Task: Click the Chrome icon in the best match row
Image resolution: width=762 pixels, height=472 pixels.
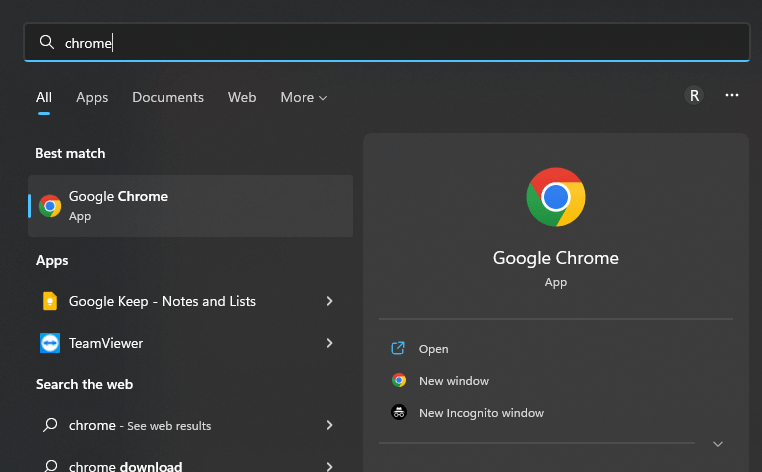Action: pos(50,206)
